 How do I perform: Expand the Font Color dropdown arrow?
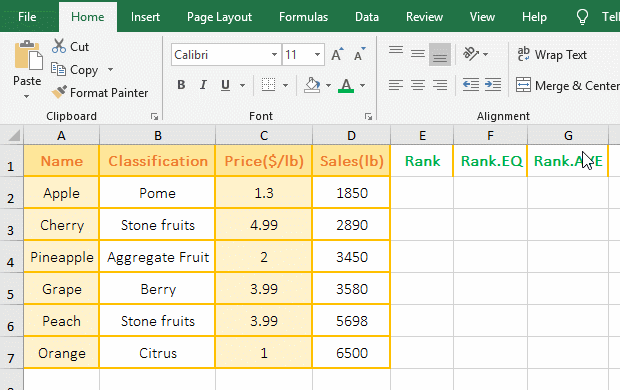pos(362,85)
